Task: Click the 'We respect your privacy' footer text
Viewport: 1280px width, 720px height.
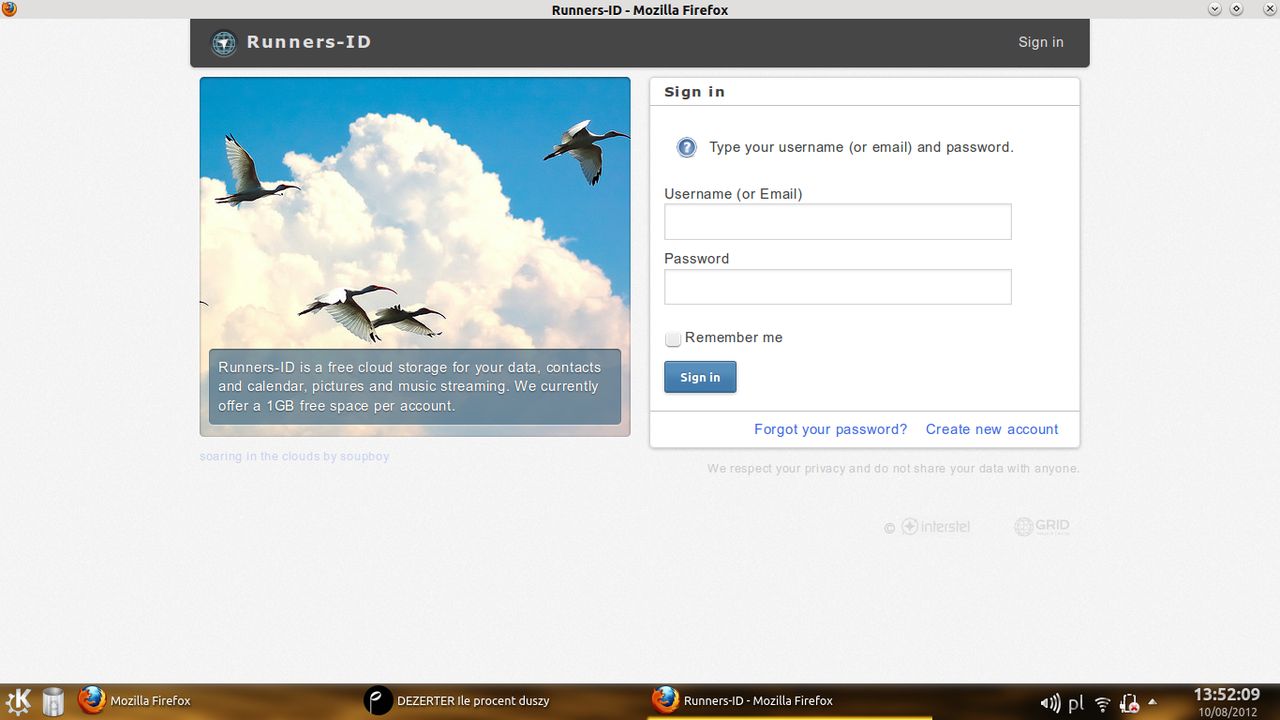Action: point(893,468)
